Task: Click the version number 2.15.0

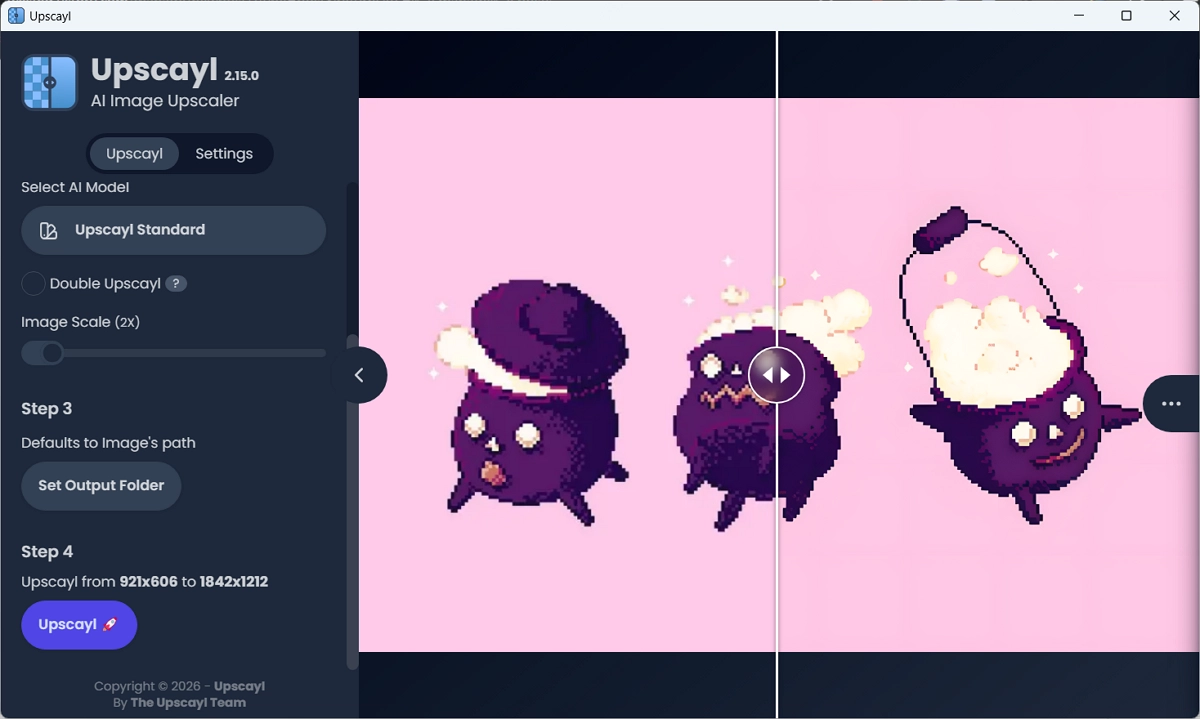Action: click(241, 76)
